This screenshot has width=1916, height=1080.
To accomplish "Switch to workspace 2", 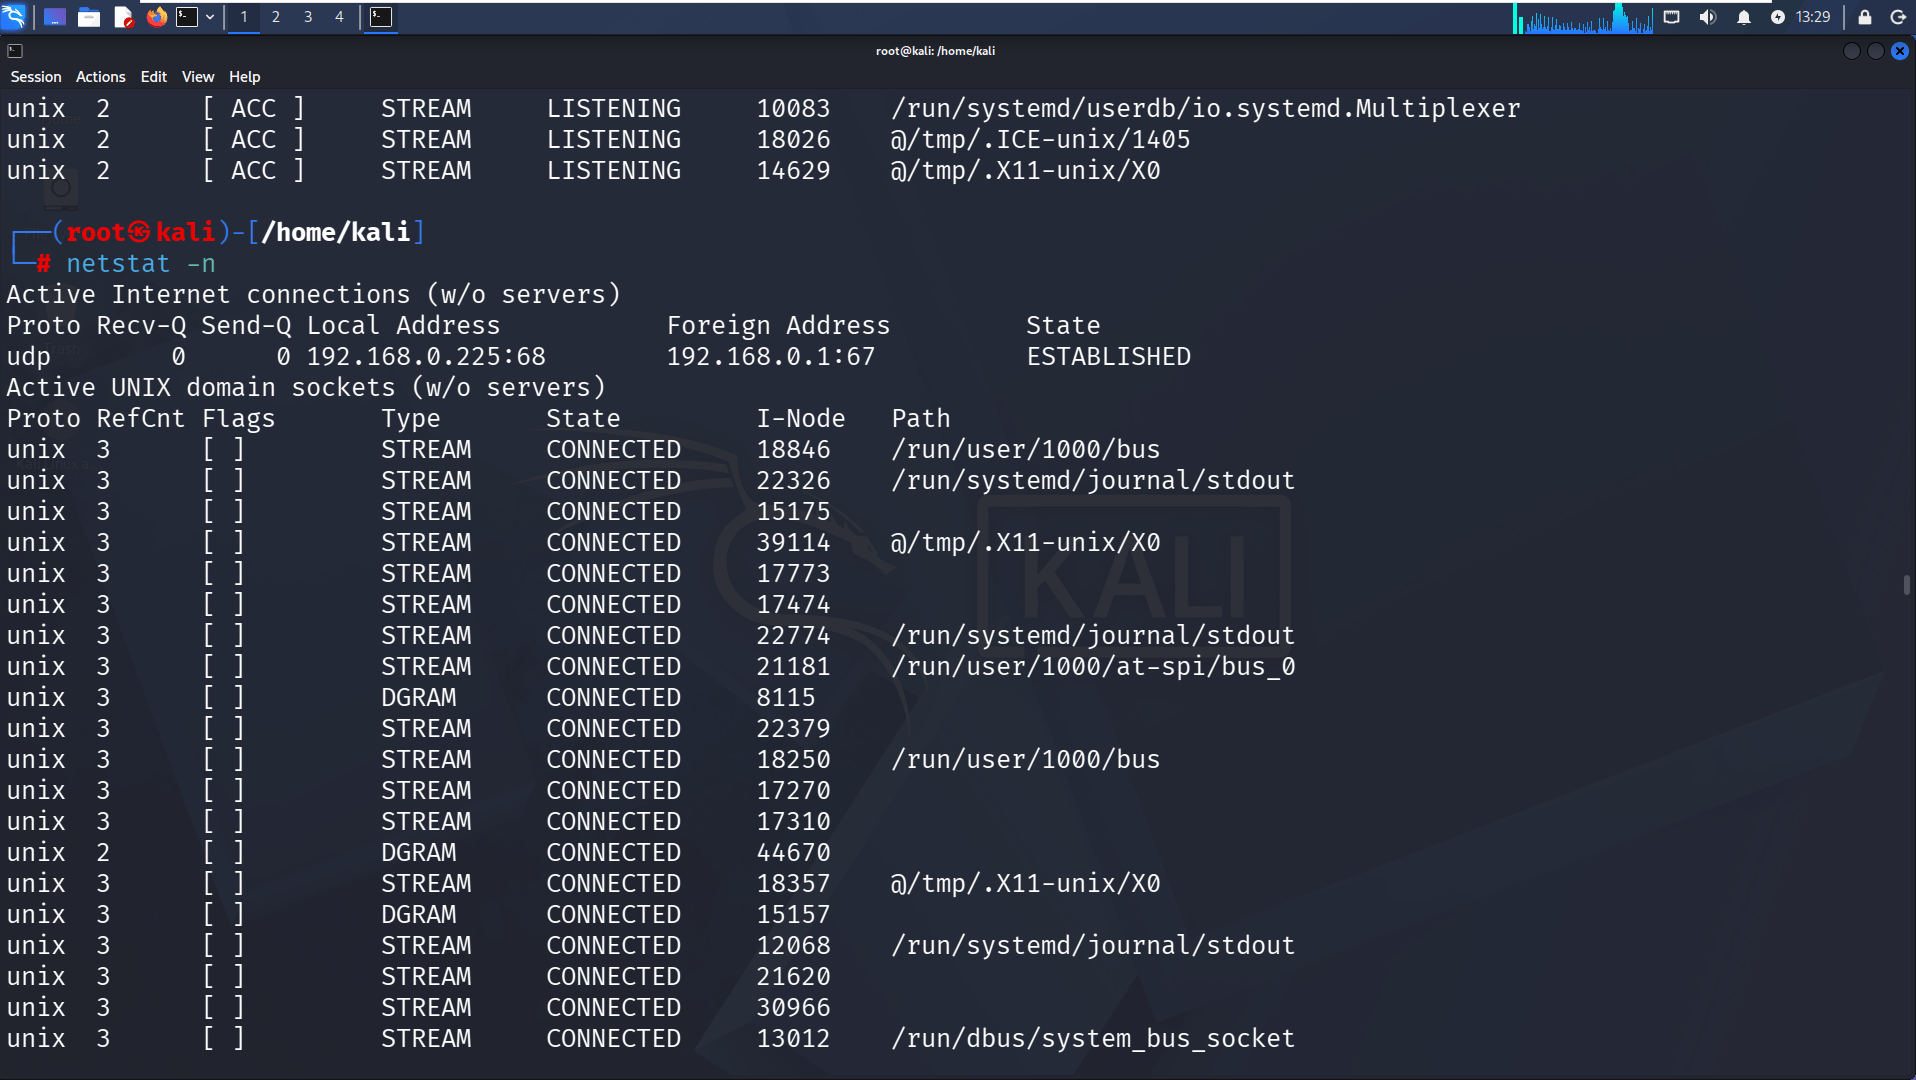I will pyautogui.click(x=276, y=17).
